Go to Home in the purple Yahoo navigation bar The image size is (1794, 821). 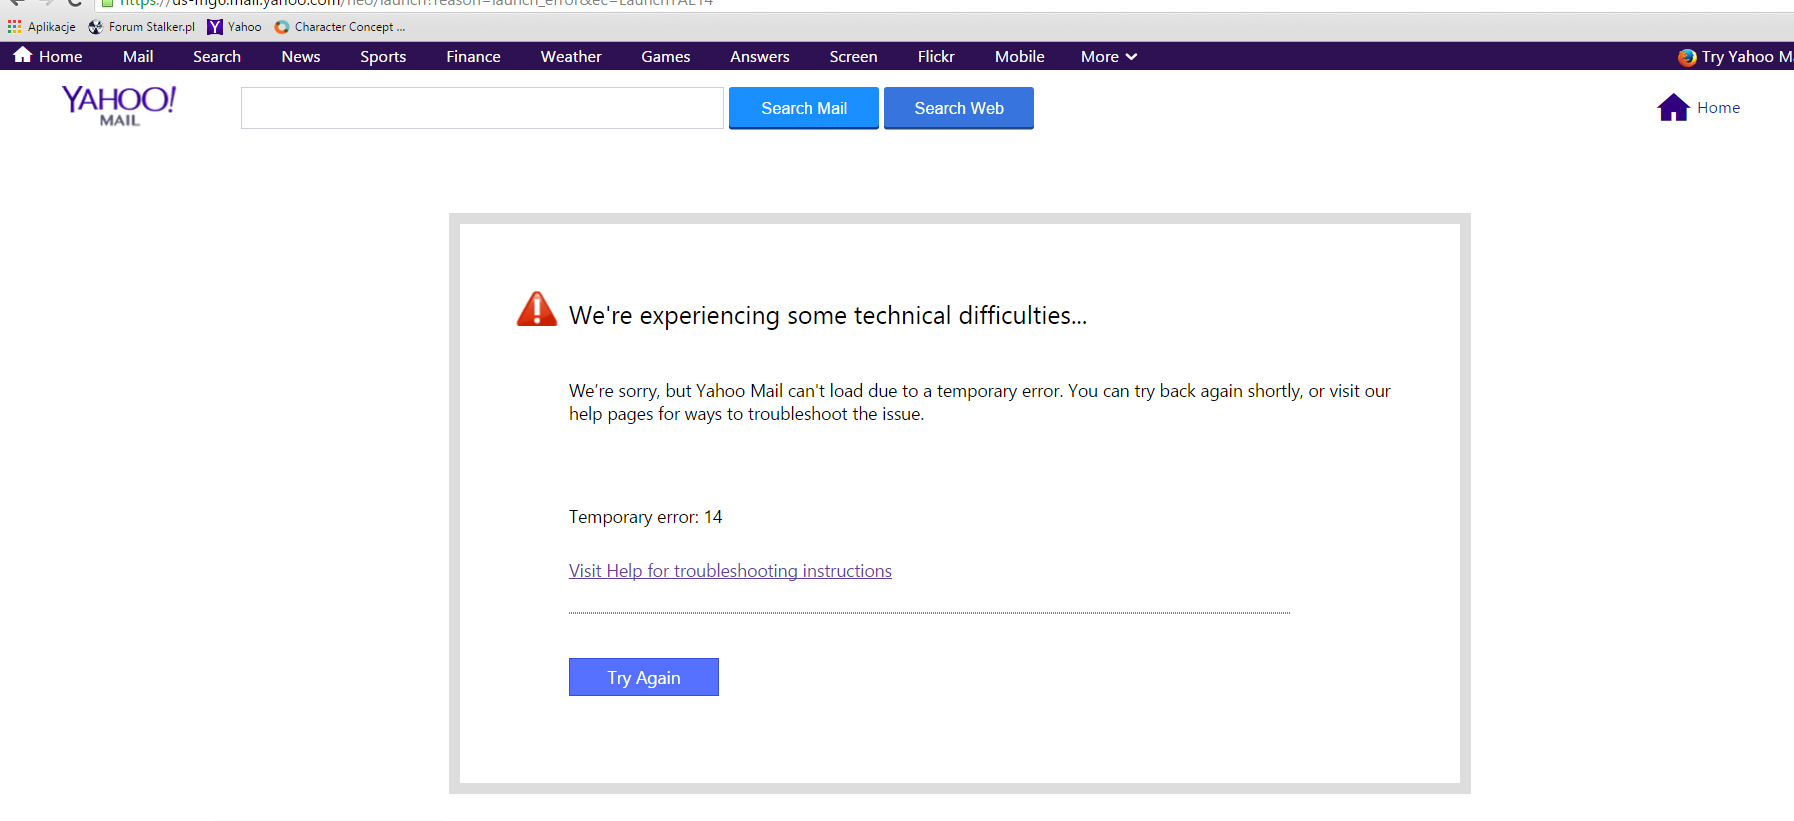(x=48, y=56)
